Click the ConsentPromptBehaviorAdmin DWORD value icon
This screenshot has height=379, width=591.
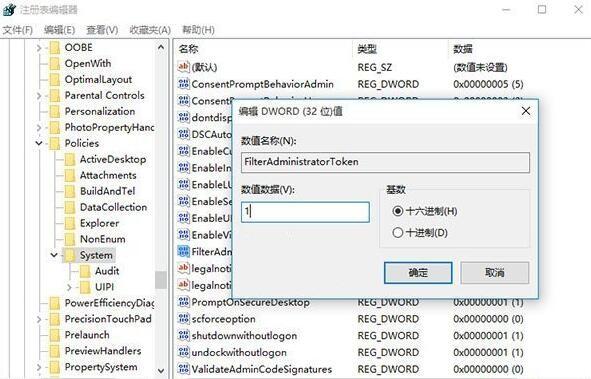tap(184, 84)
